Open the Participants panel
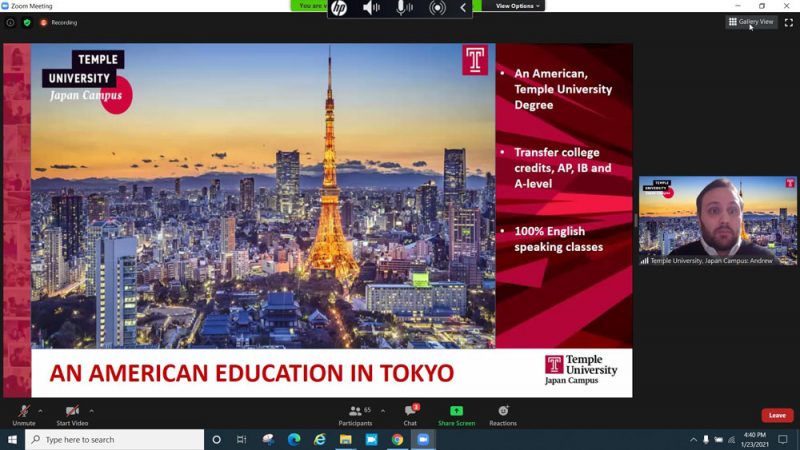Screen dimensions: 800x450 point(356,415)
